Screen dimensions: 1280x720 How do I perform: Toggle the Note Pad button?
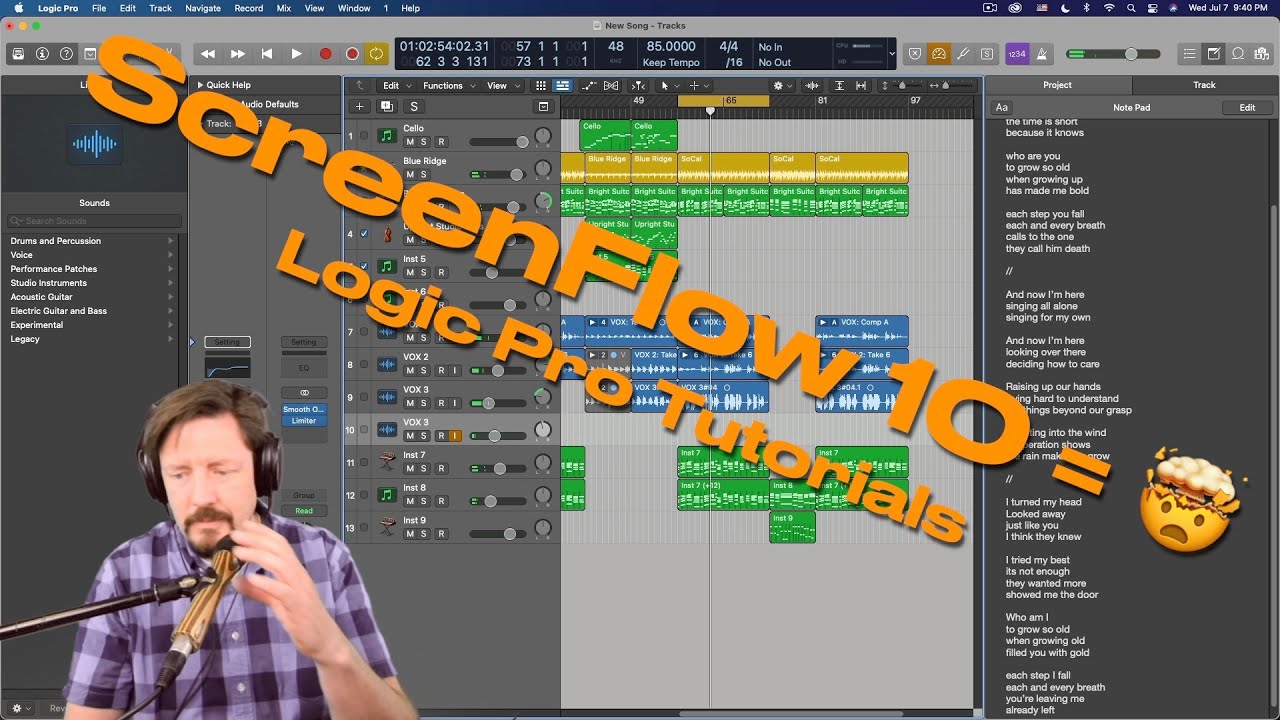[x=1213, y=54]
